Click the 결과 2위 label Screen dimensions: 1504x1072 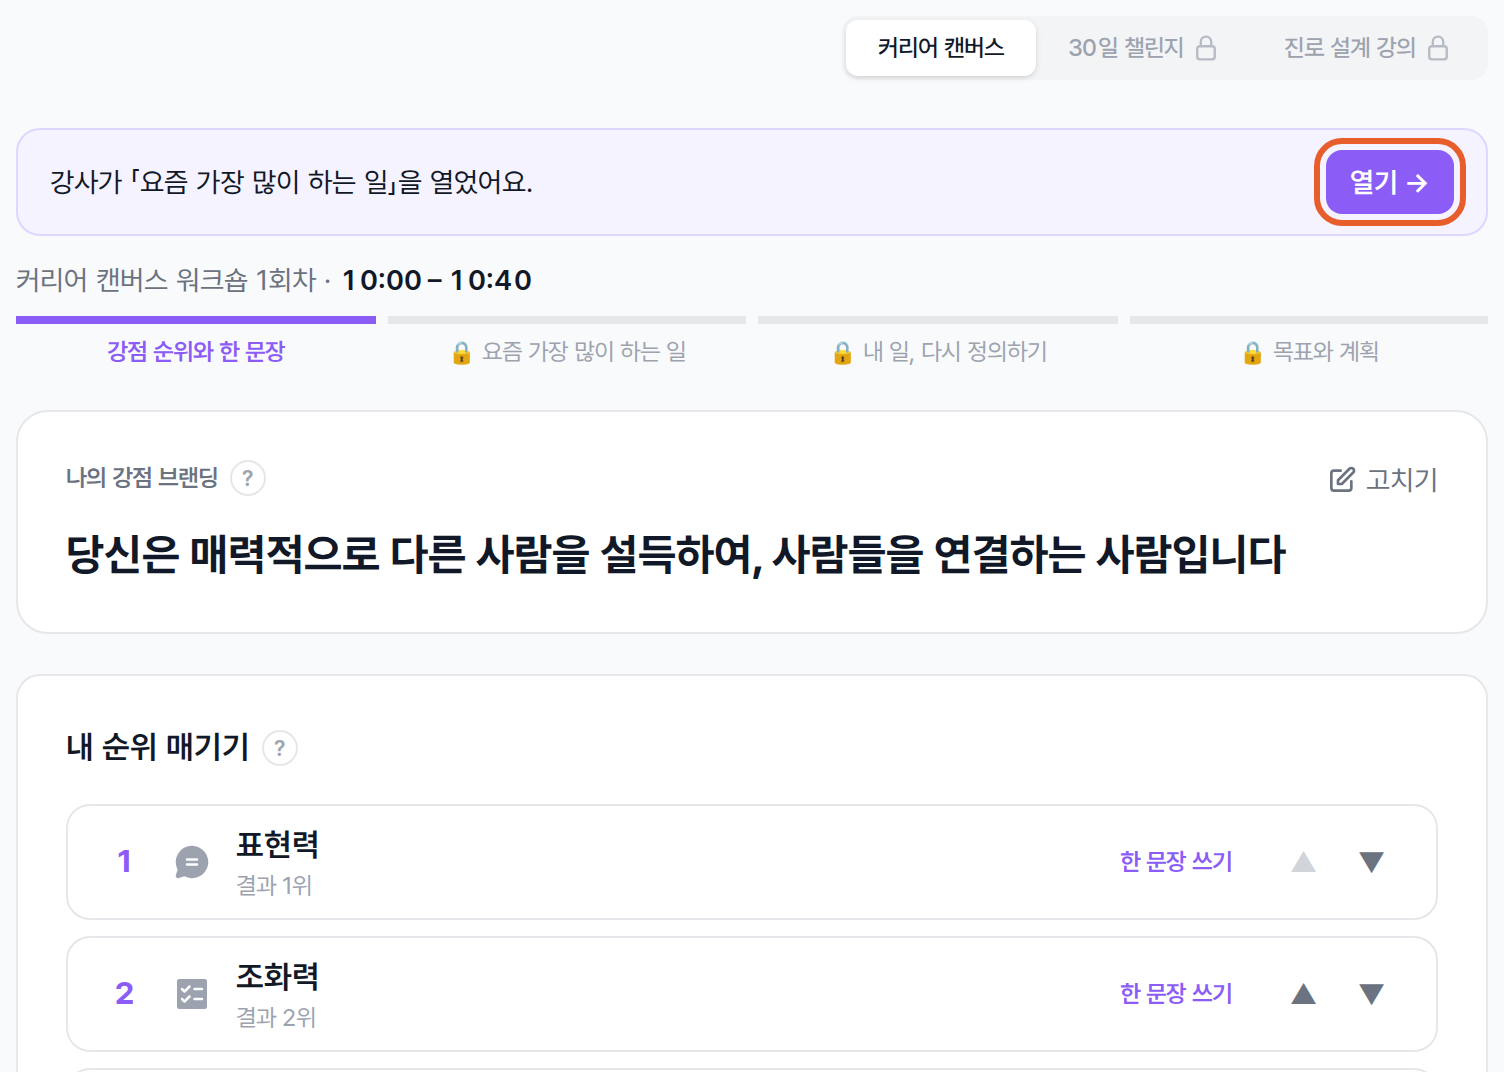pyautogui.click(x=276, y=1018)
